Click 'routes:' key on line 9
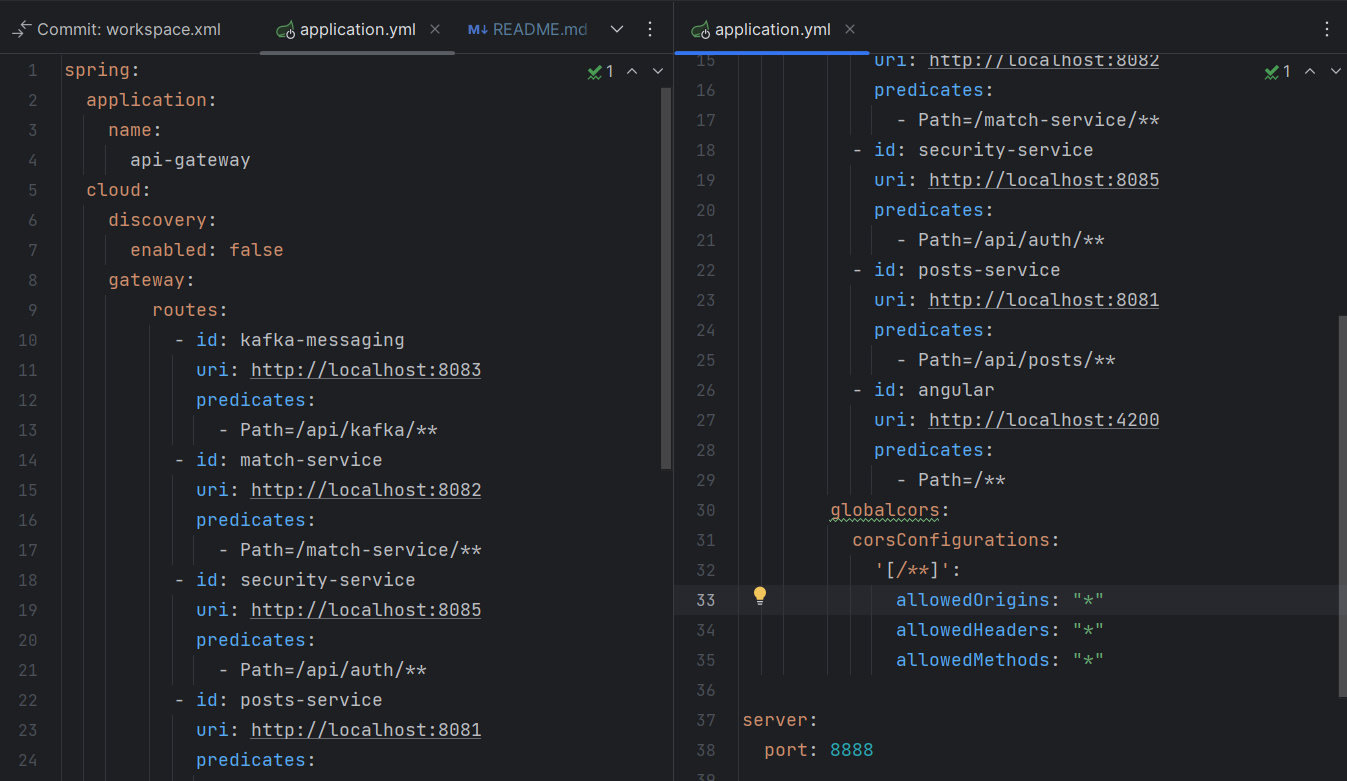 190,310
